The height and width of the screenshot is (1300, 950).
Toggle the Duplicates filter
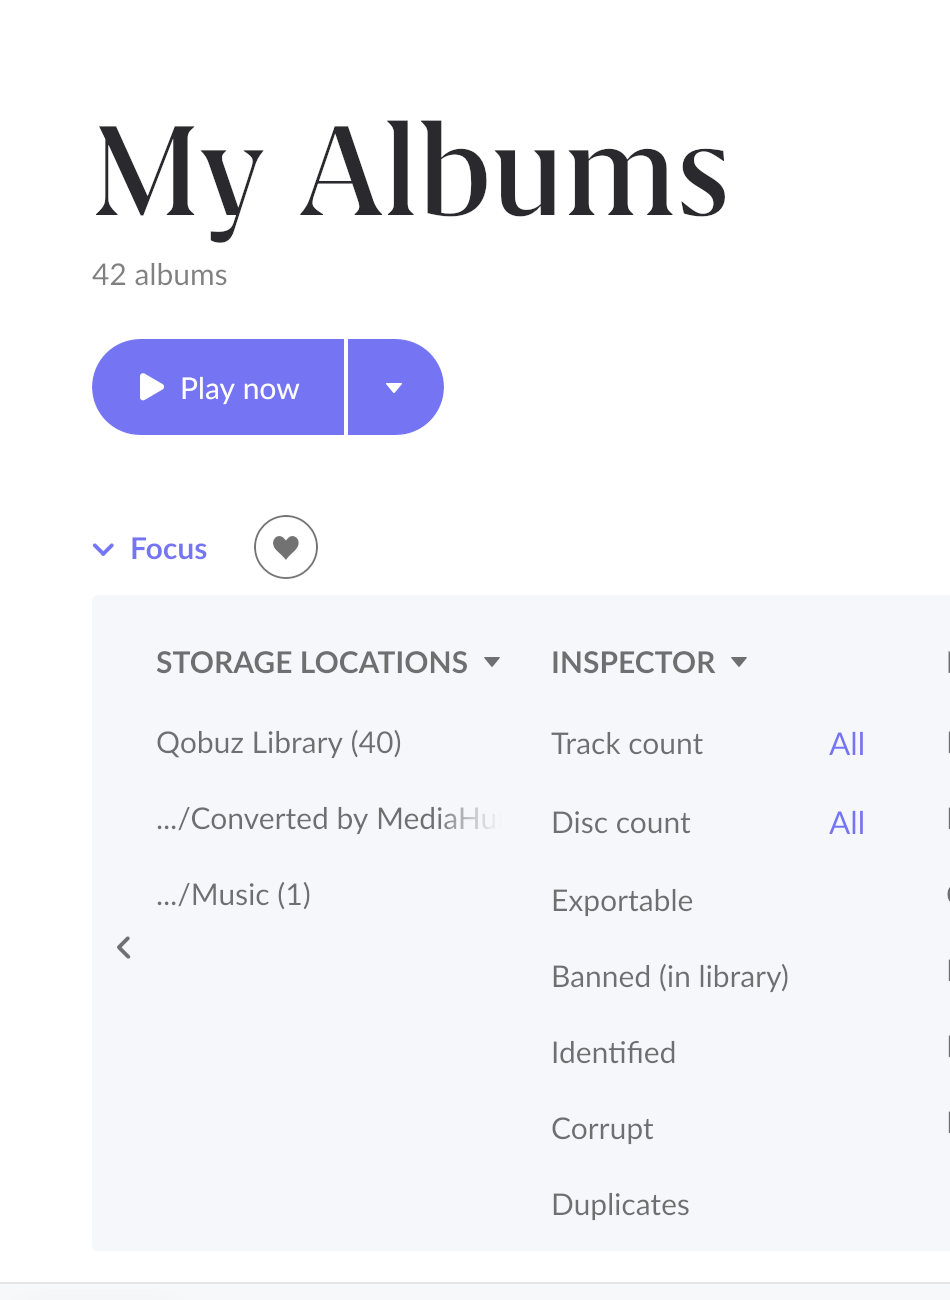(x=620, y=1205)
